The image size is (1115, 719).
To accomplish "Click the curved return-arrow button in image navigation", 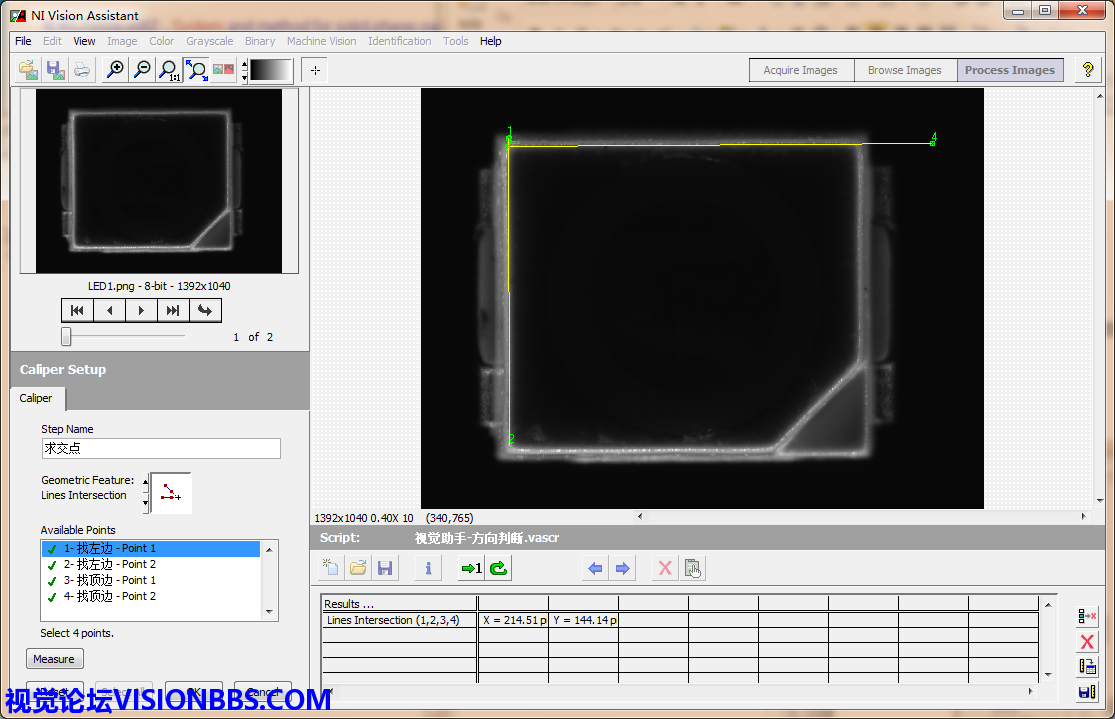I will click(x=205, y=310).
